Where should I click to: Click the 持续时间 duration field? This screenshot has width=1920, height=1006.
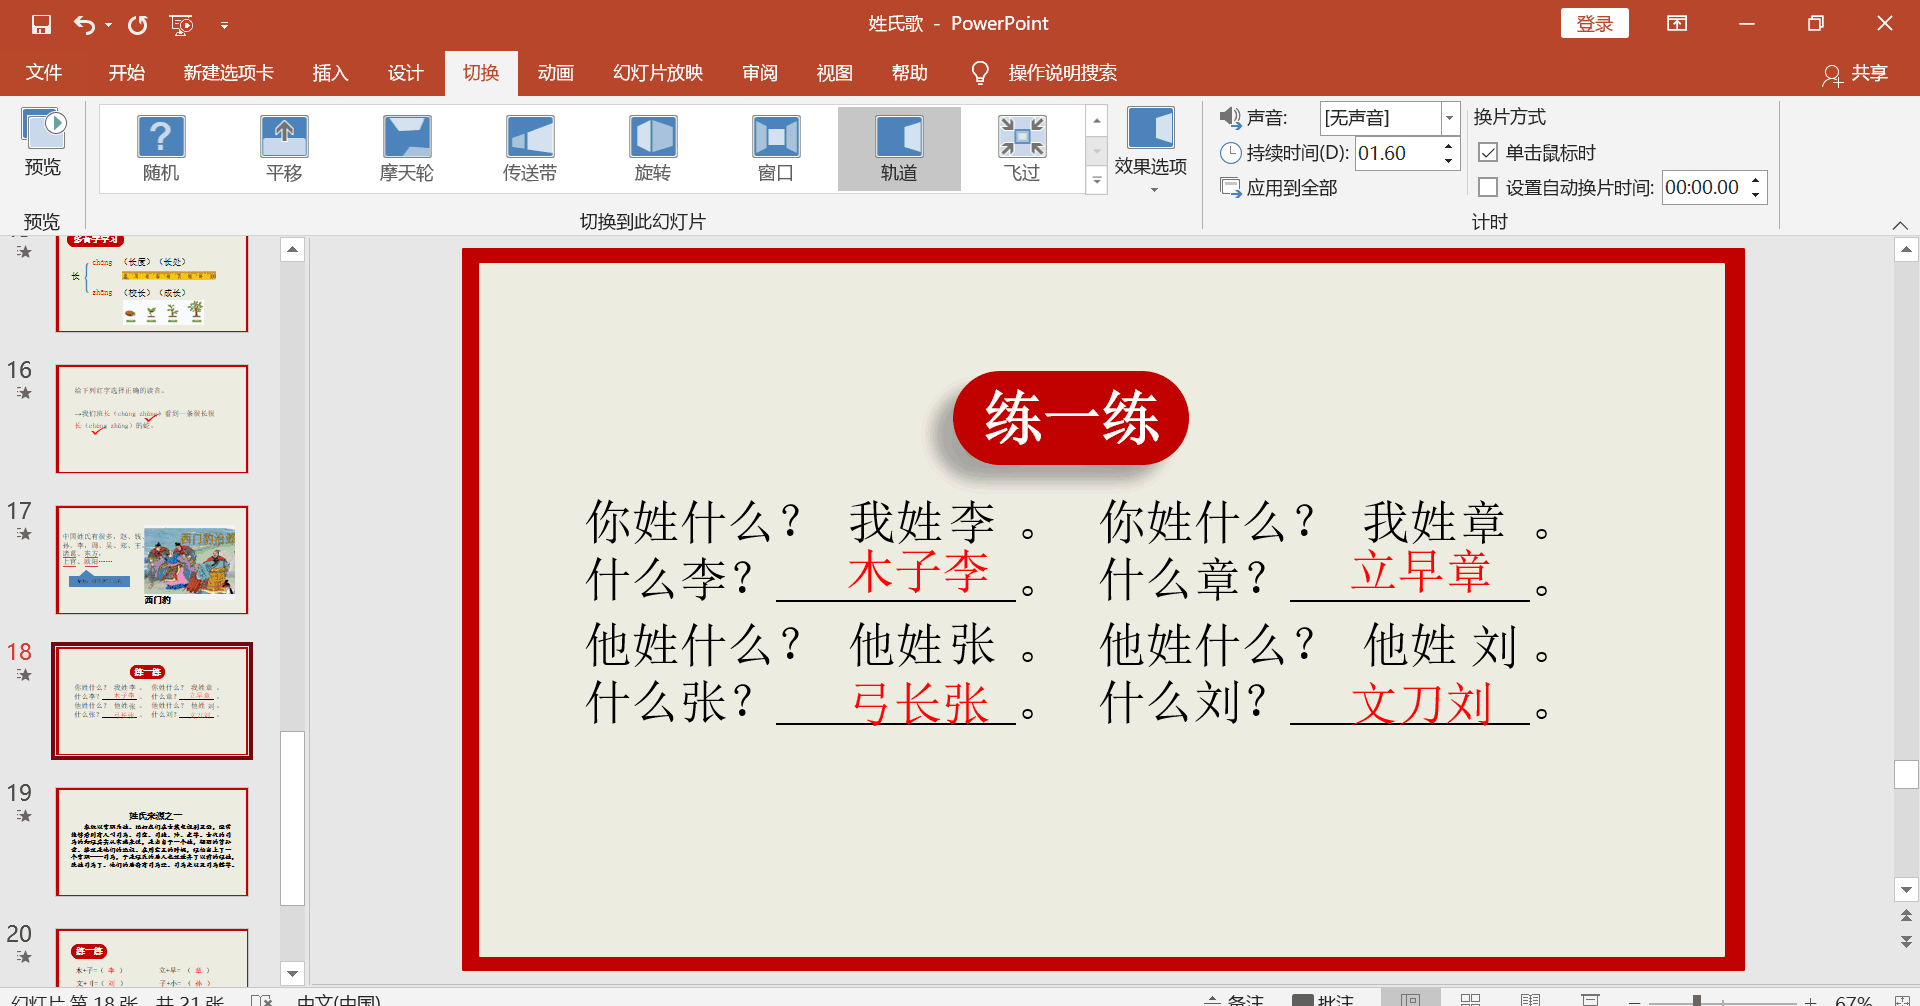[x=1397, y=153]
